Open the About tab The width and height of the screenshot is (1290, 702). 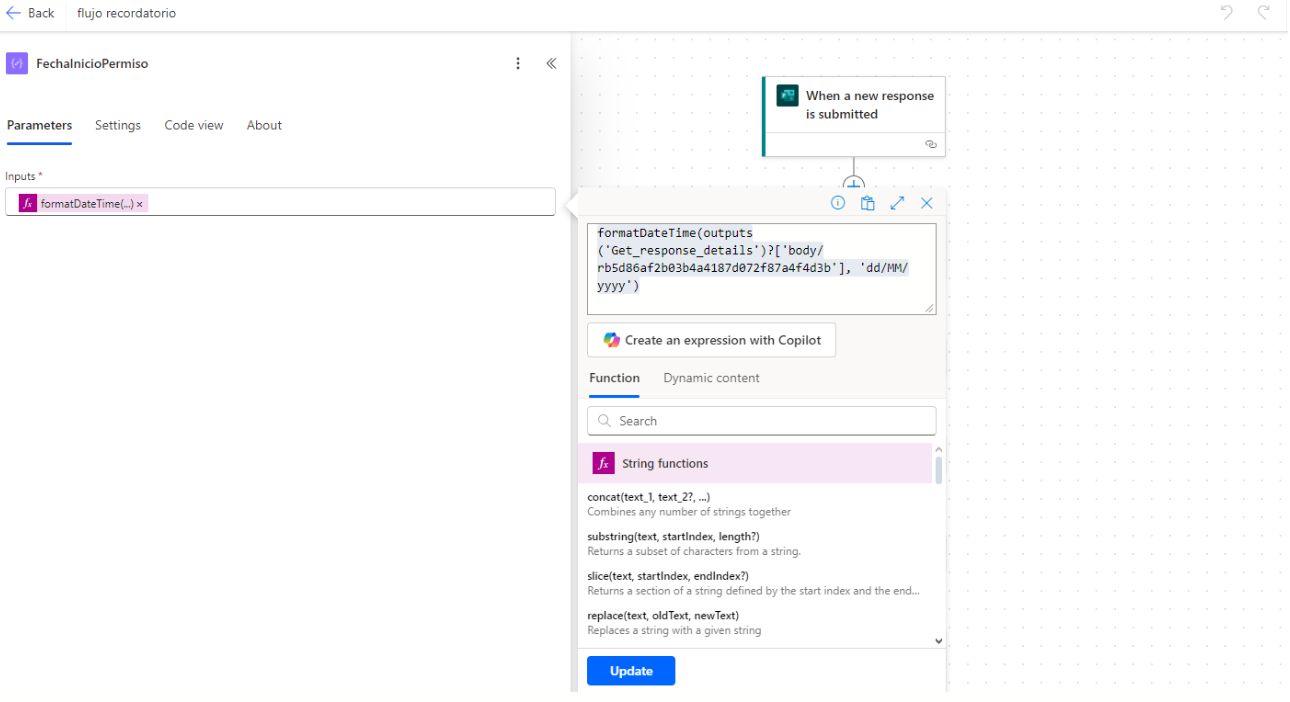click(x=264, y=125)
